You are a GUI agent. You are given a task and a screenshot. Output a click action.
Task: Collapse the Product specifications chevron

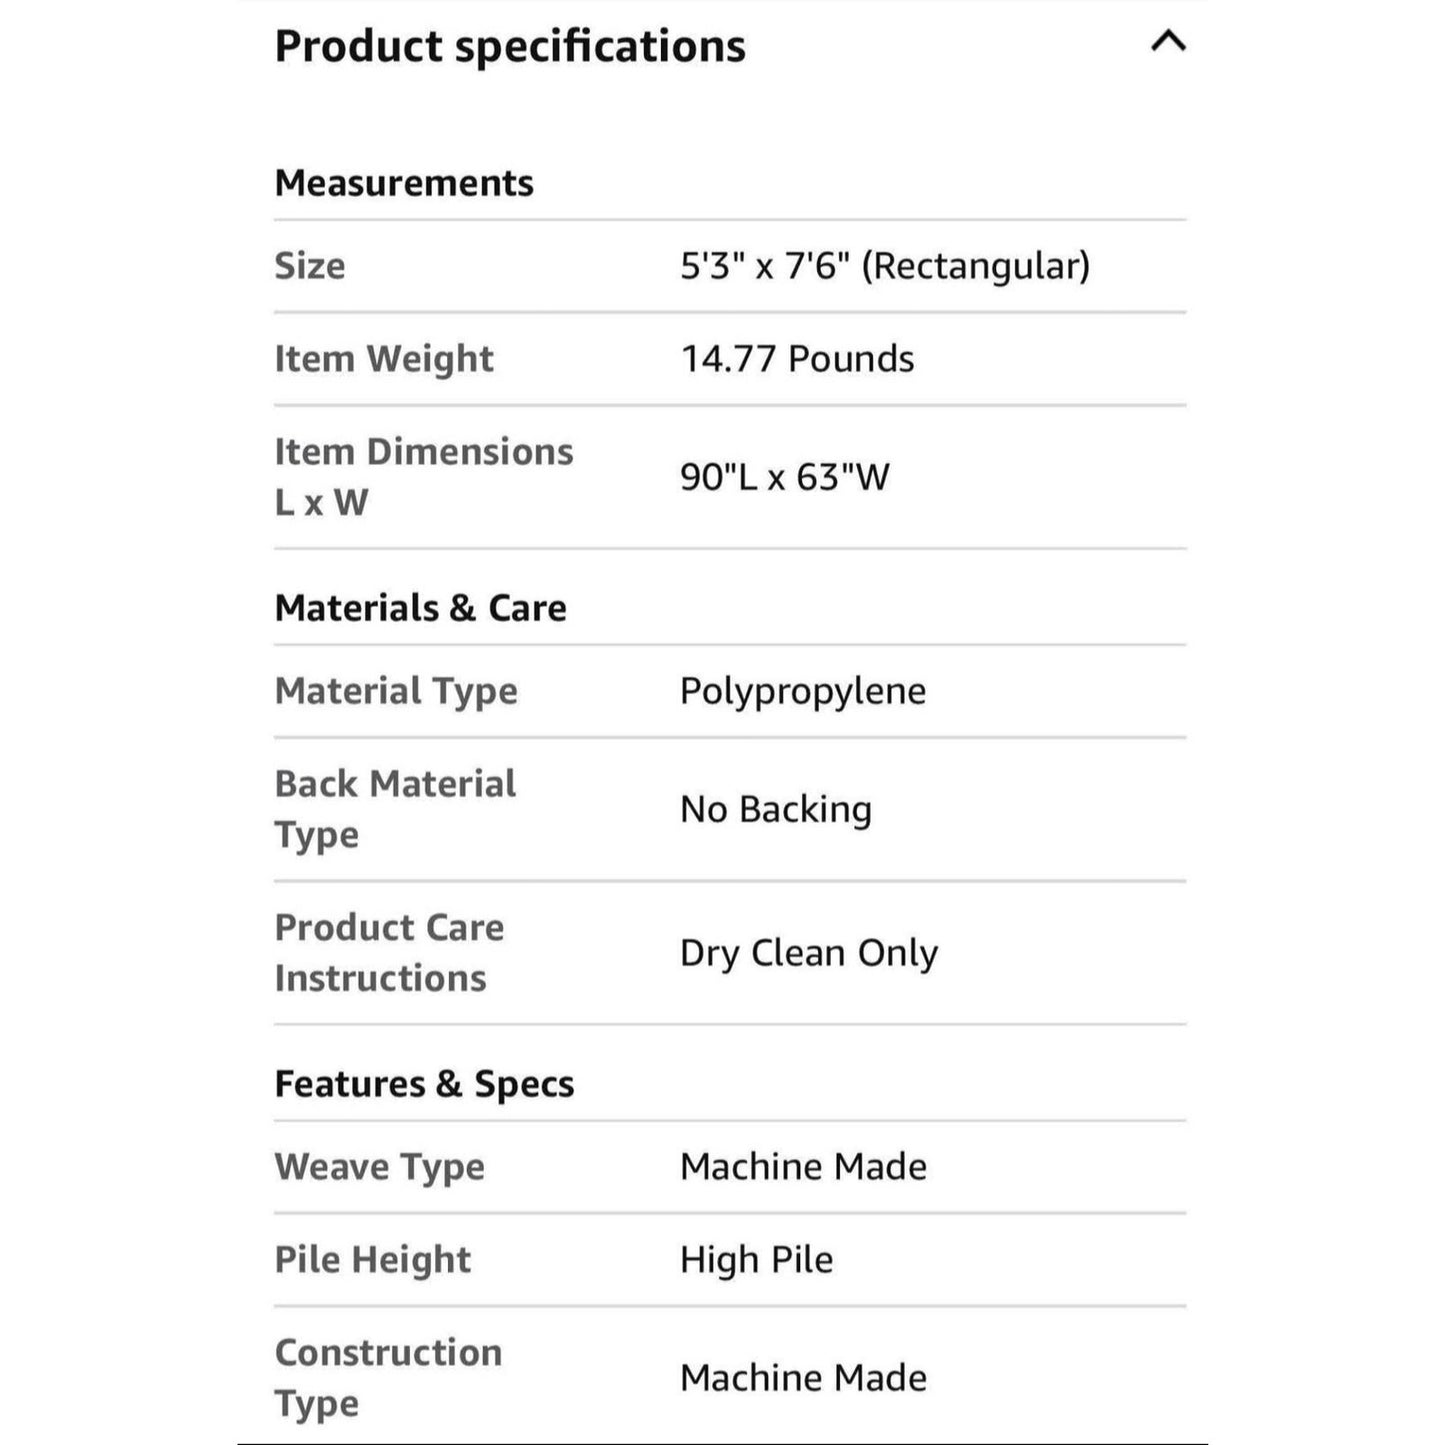1168,42
